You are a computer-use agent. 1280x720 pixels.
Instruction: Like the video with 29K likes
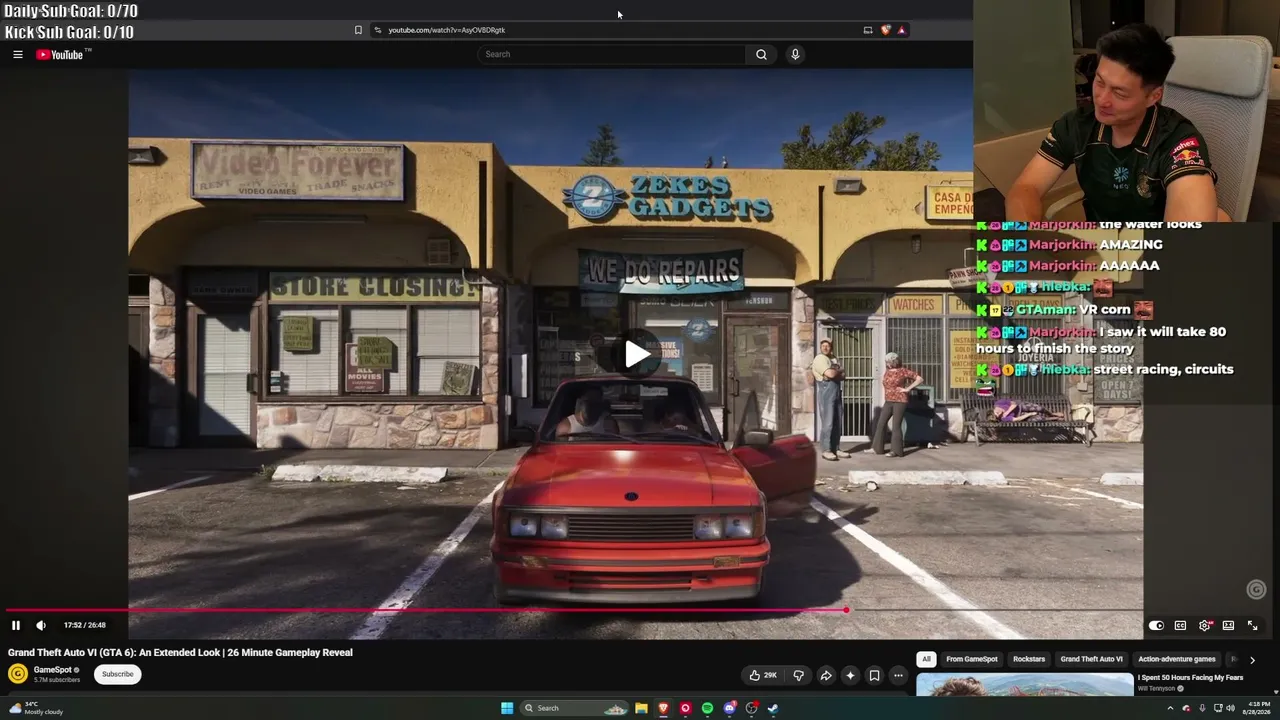point(763,675)
